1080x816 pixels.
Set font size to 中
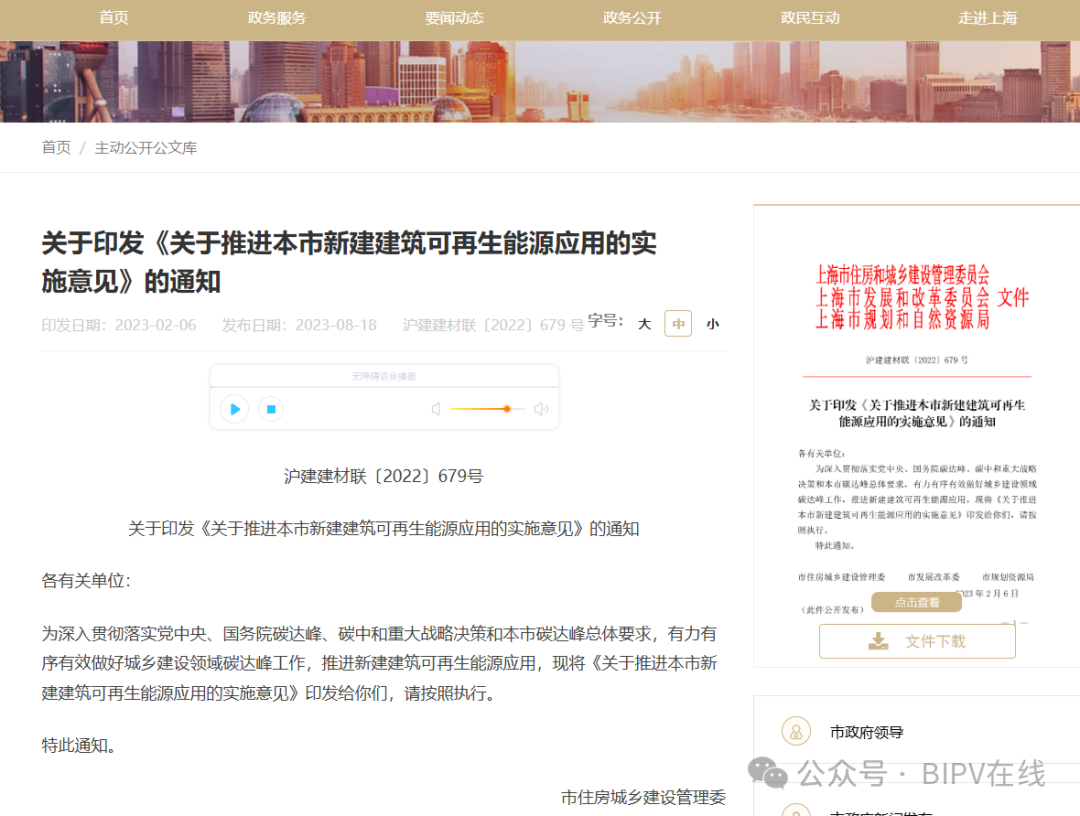click(x=678, y=324)
